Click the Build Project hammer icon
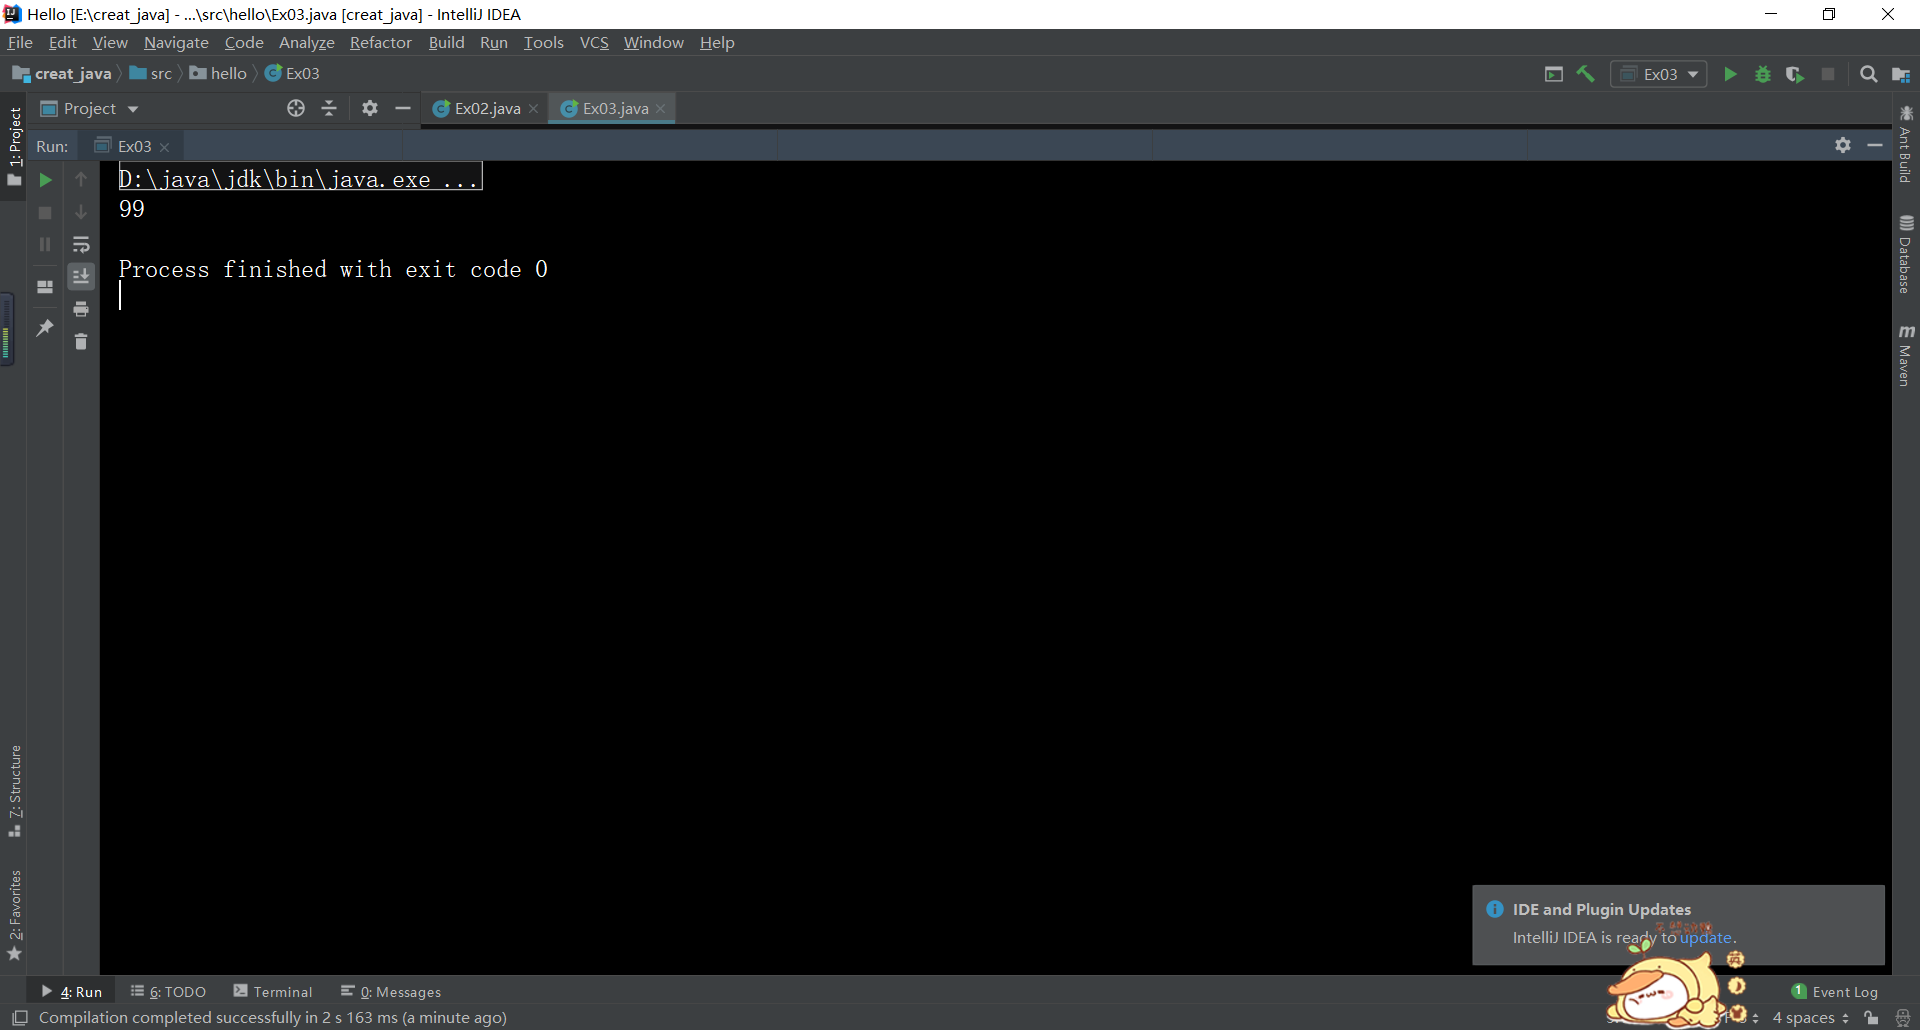 pos(1586,74)
